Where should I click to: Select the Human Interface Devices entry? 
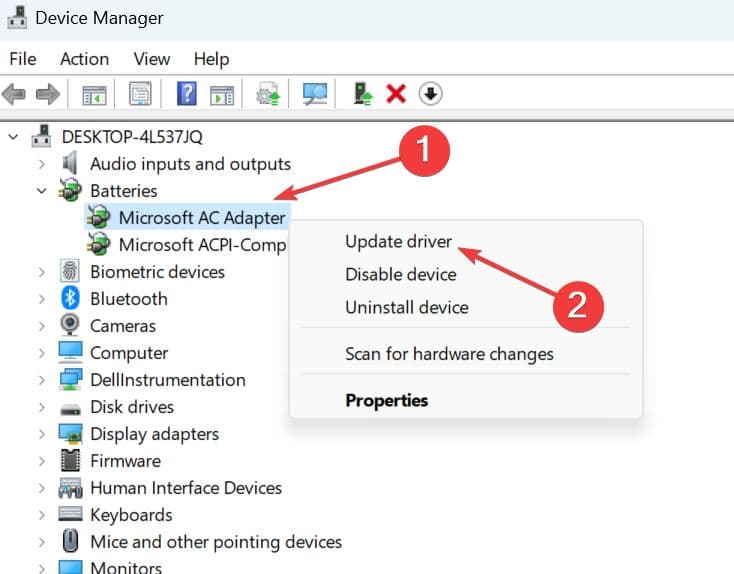(x=185, y=488)
